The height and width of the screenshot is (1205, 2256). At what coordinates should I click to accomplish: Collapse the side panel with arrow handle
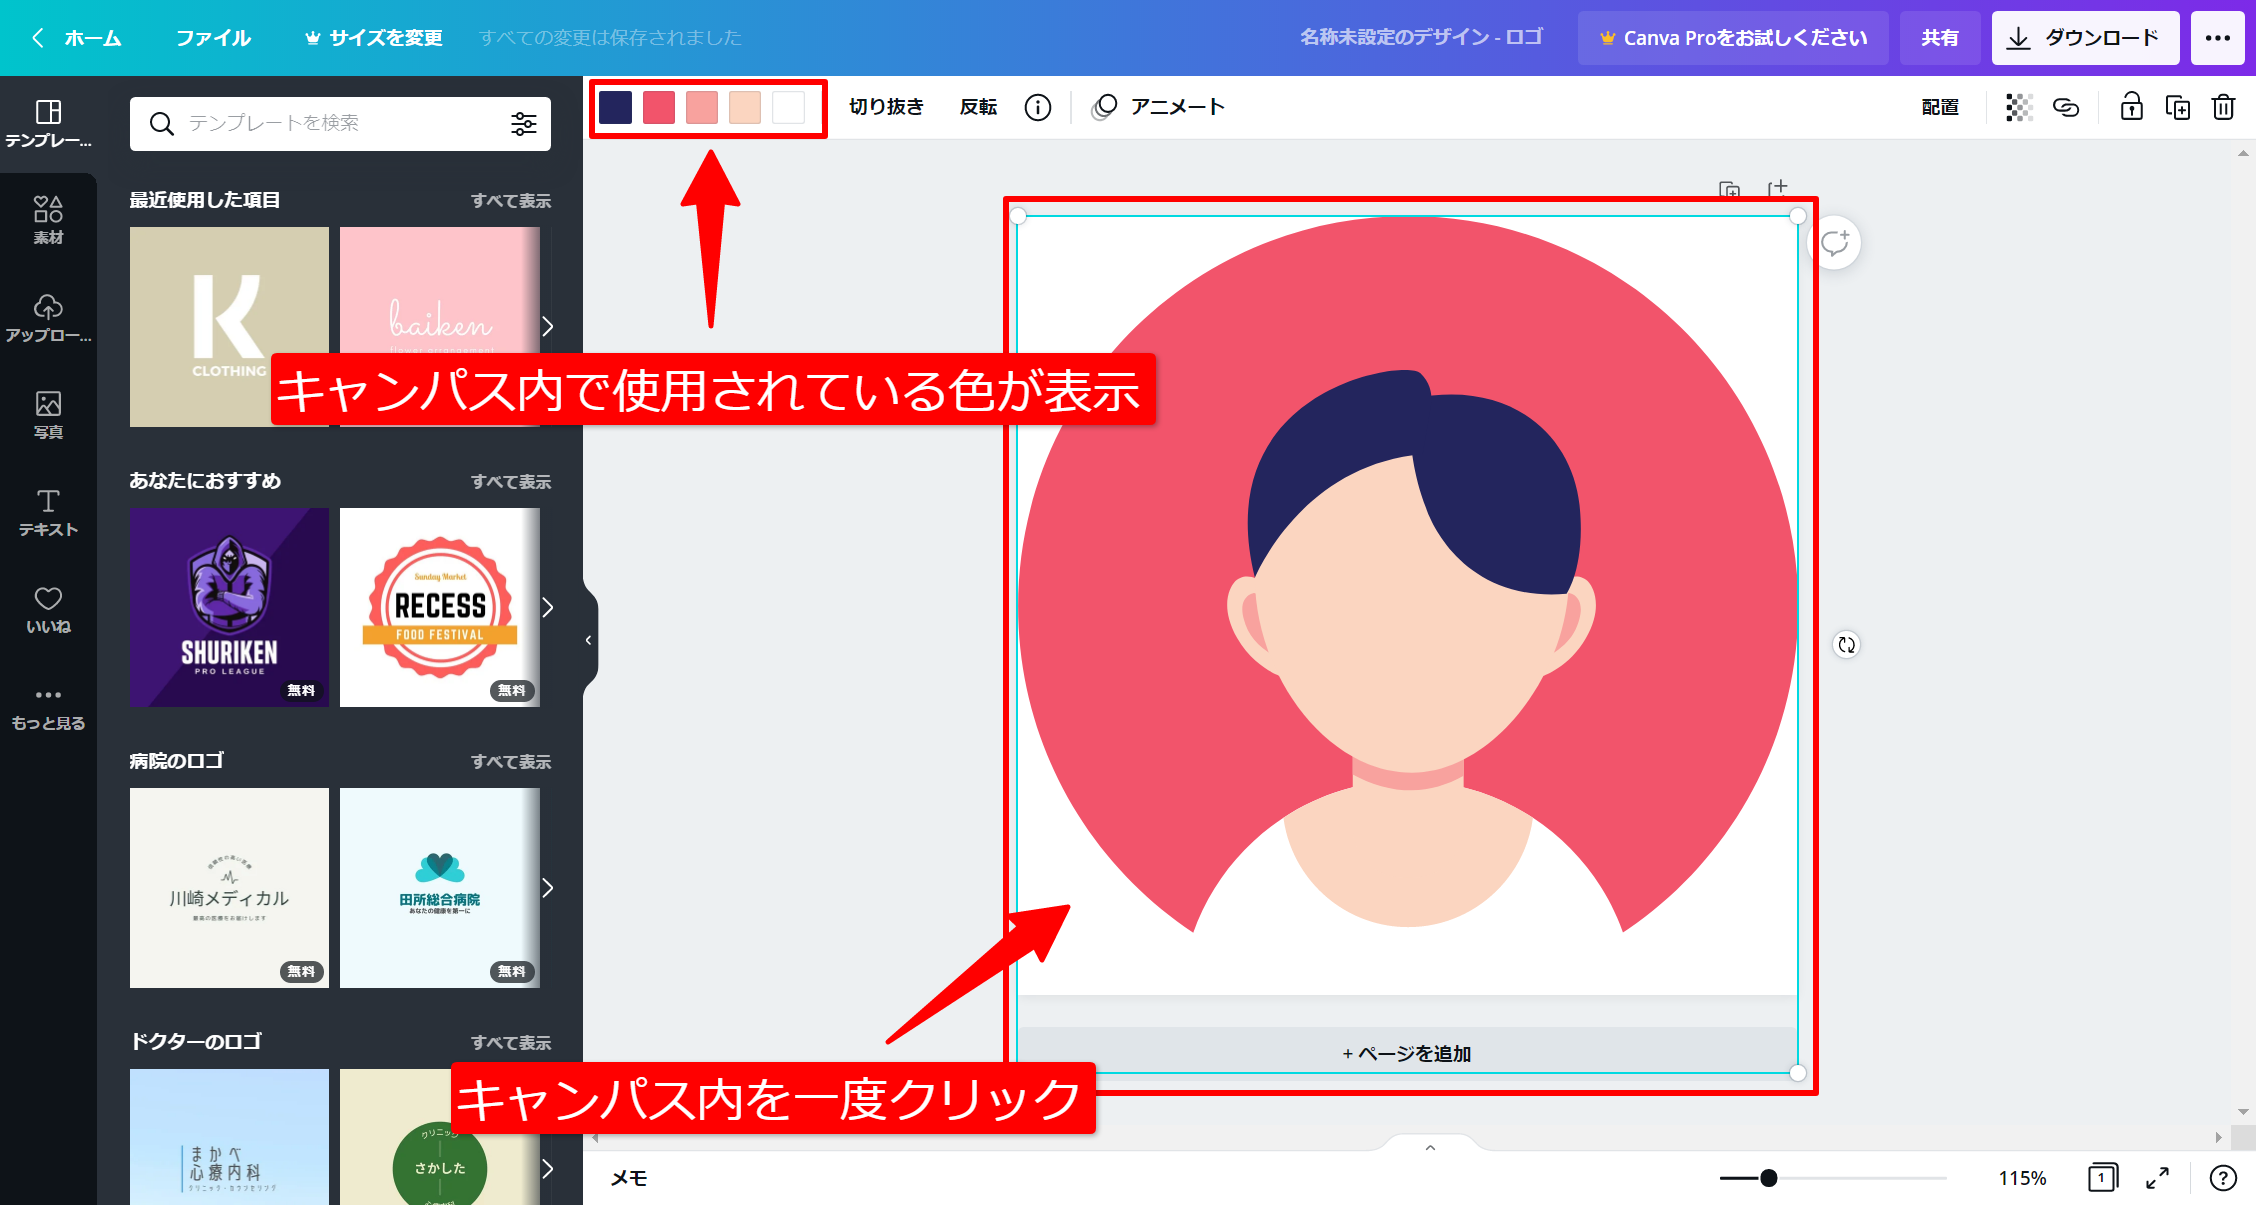pyautogui.click(x=589, y=640)
